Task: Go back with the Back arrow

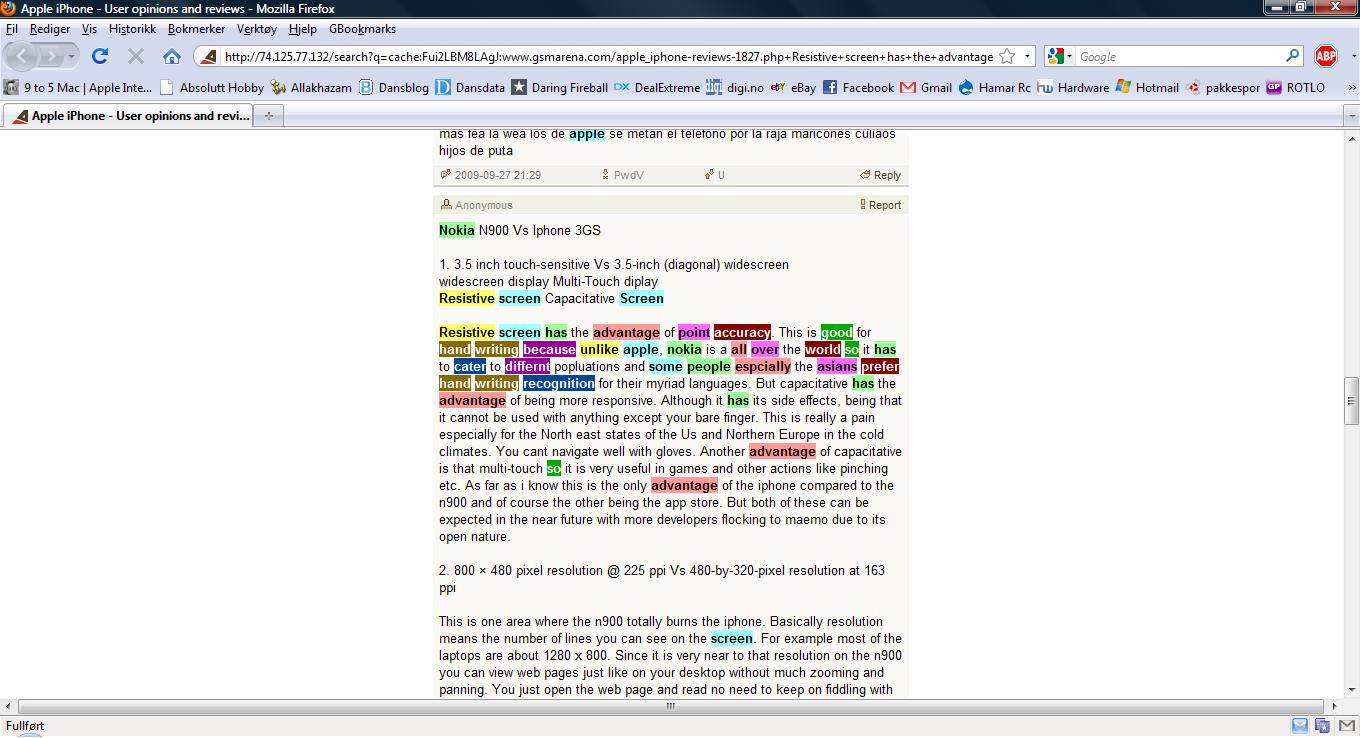Action: click(x=22, y=56)
